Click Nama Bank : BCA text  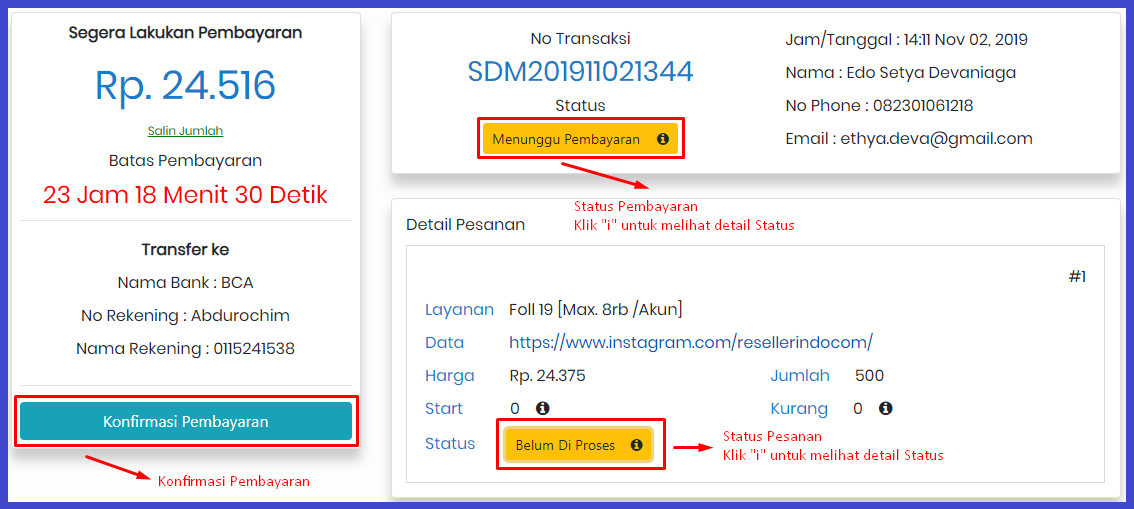click(185, 282)
